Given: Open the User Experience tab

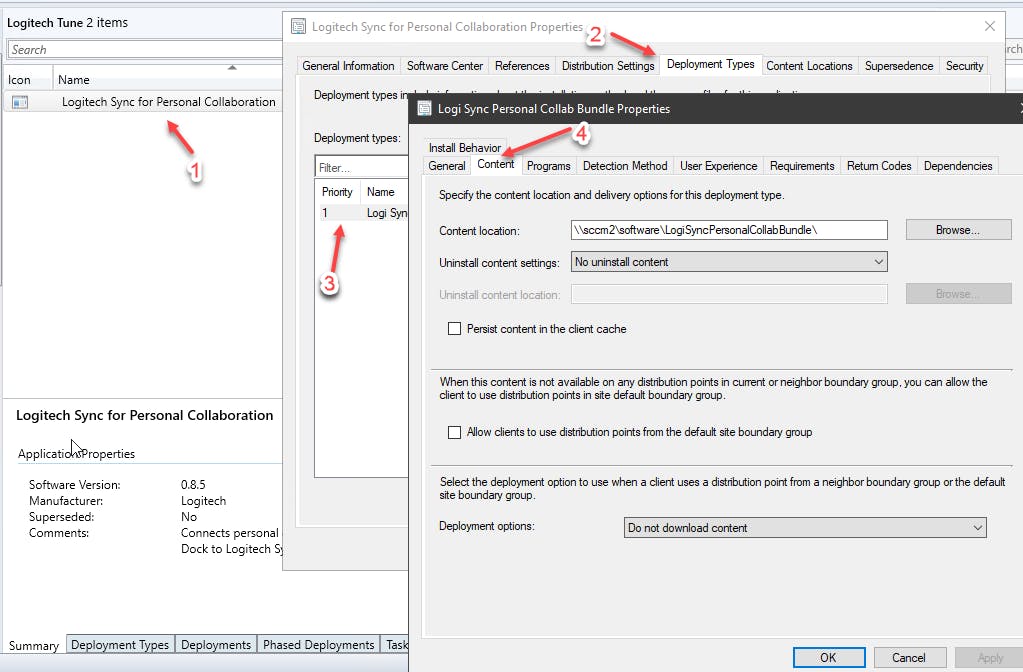Looking at the screenshot, I should click(x=718, y=166).
